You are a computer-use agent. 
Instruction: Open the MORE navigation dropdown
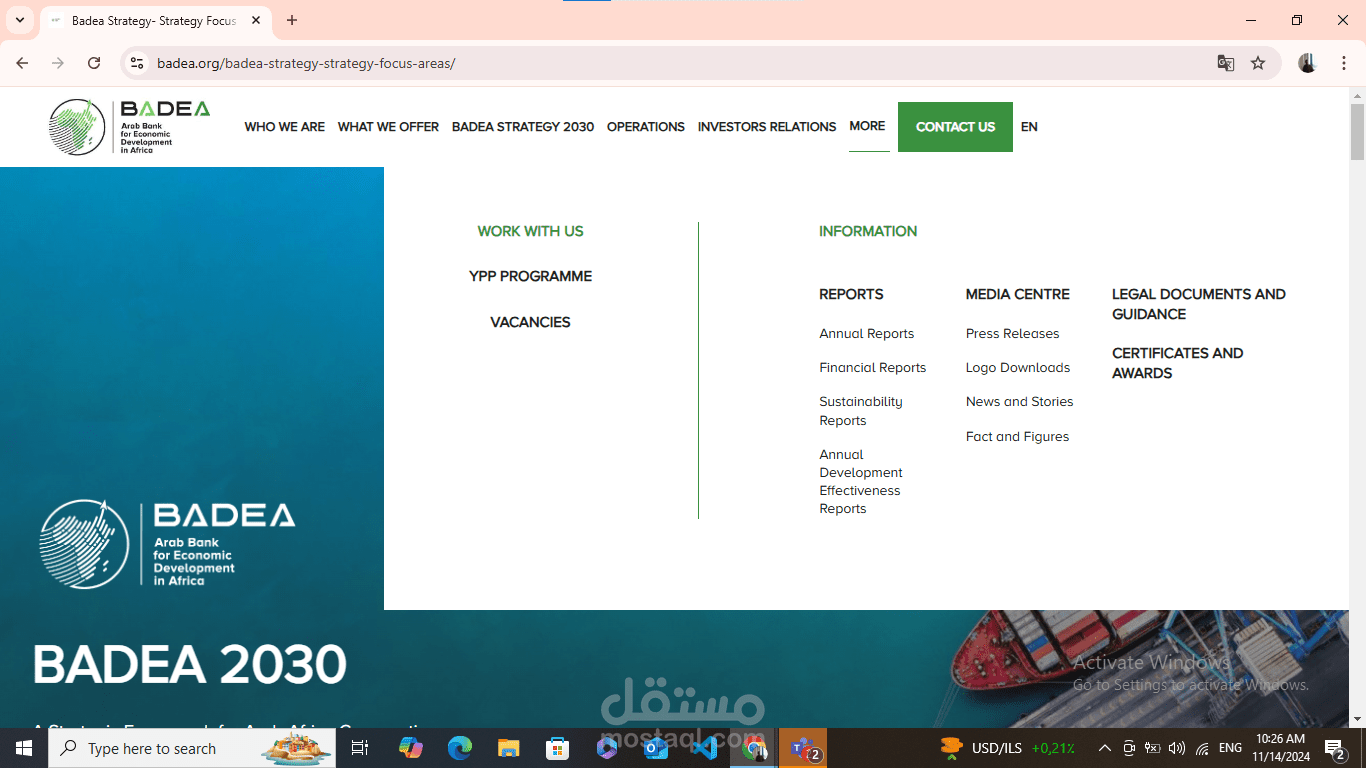pyautogui.click(x=867, y=127)
